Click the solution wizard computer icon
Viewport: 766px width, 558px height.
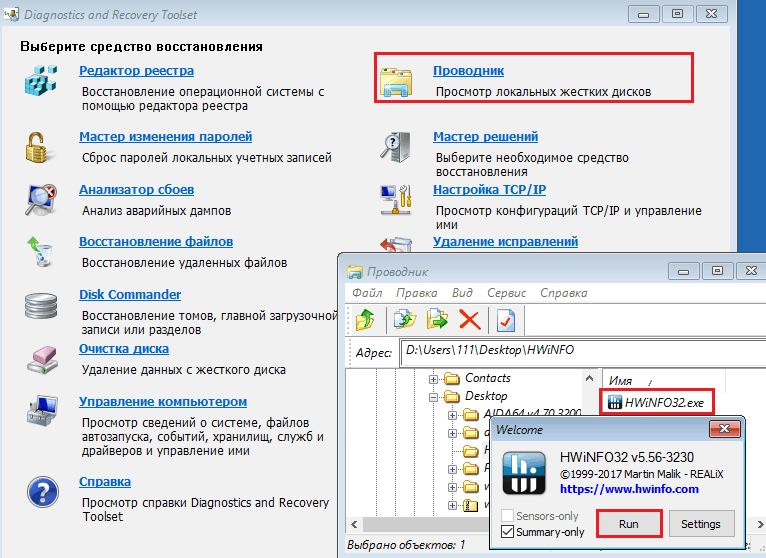(x=396, y=147)
